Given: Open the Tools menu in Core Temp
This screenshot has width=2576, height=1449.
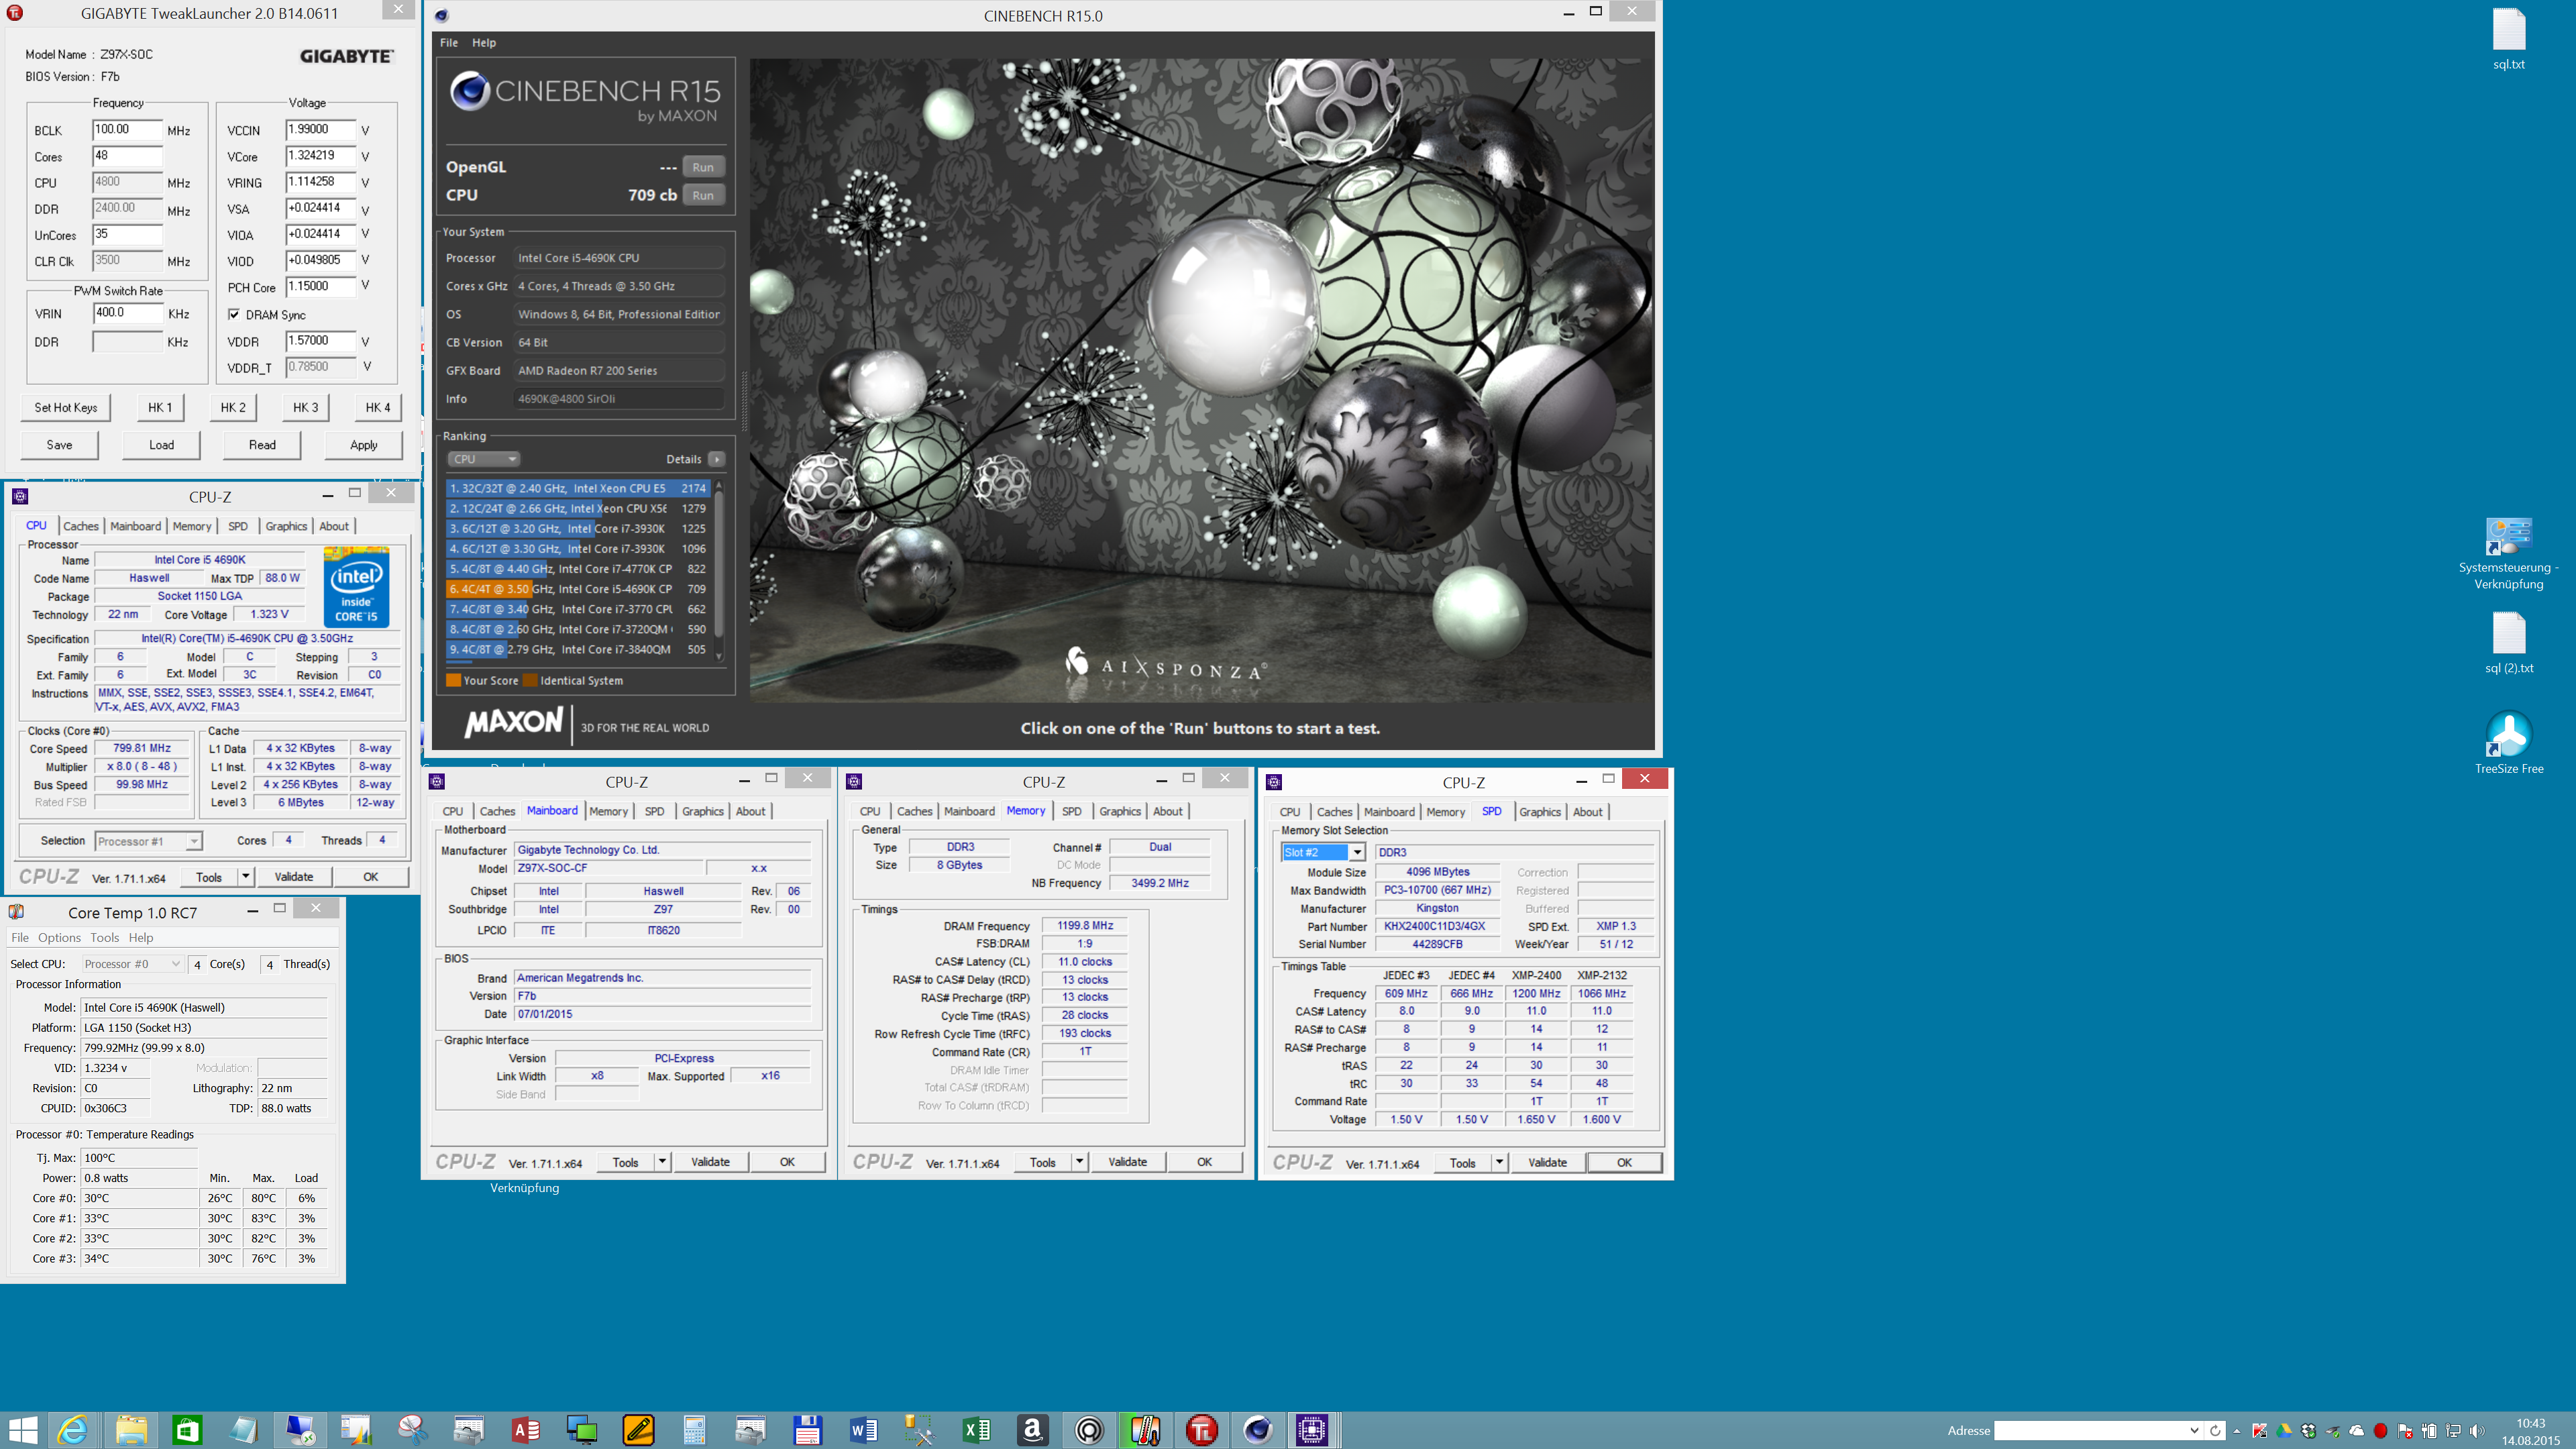Looking at the screenshot, I should (x=104, y=938).
